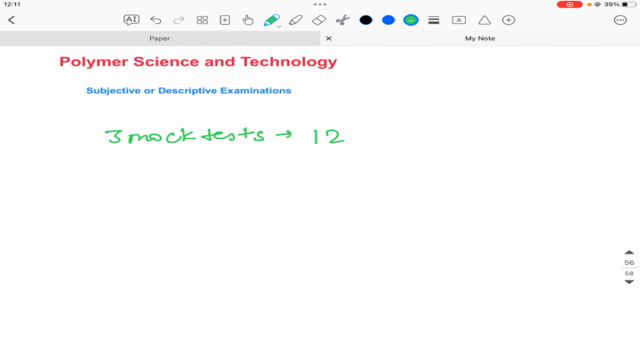Tap the battery status indicator
640x360 pixels.
[630, 4]
